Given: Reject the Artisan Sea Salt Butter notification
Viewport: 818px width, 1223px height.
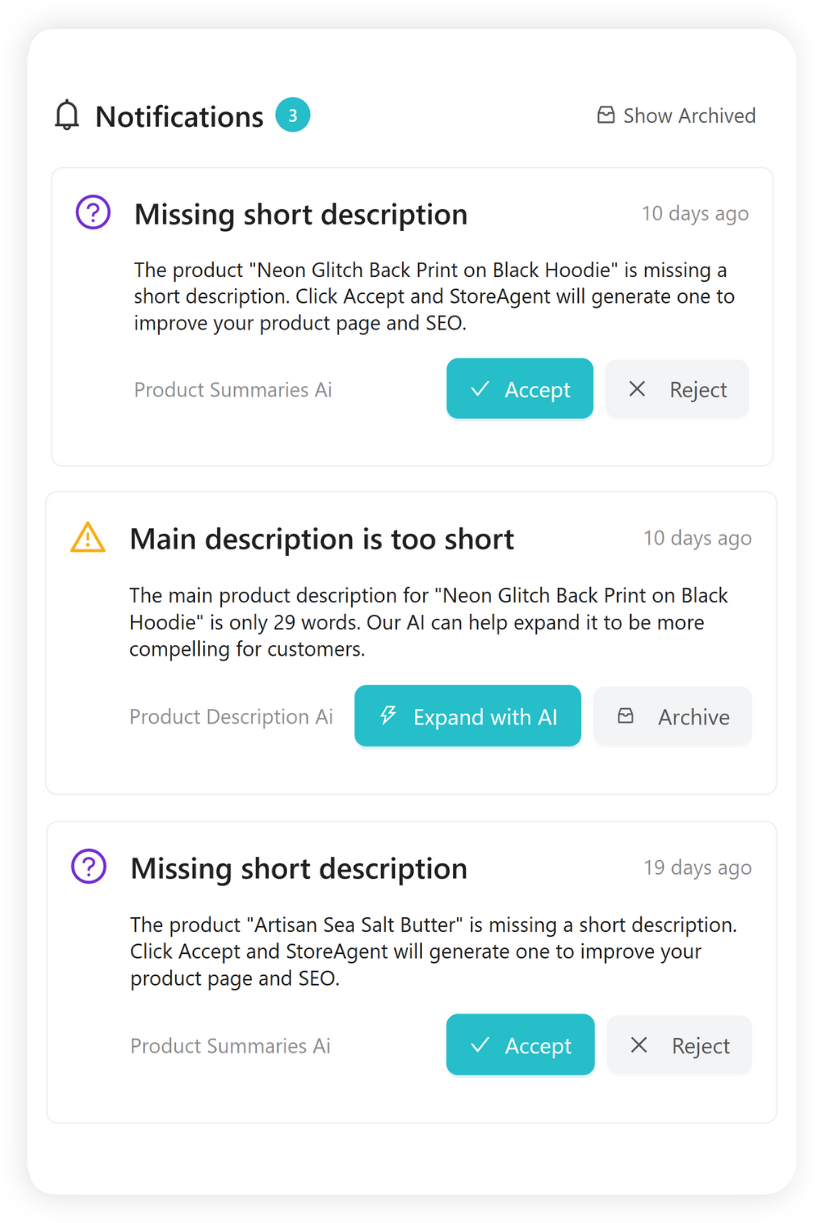Looking at the screenshot, I should coord(679,1045).
